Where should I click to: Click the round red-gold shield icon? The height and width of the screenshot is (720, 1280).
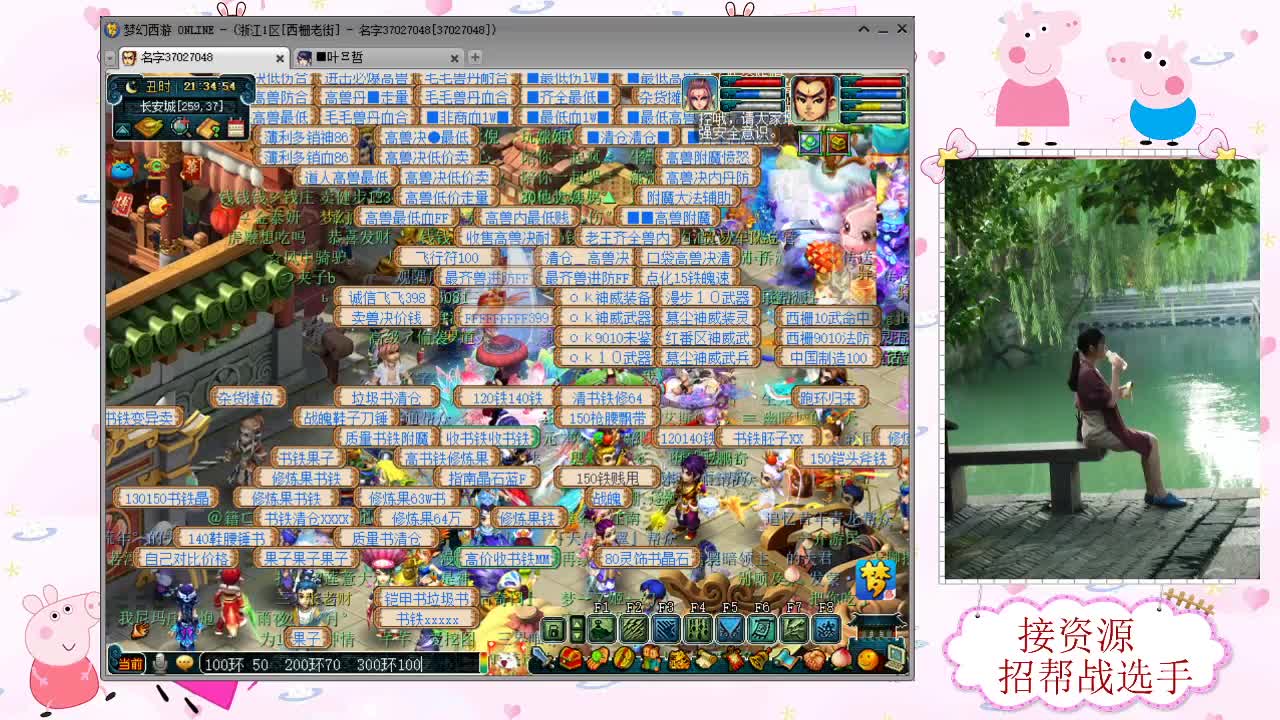click(624, 659)
